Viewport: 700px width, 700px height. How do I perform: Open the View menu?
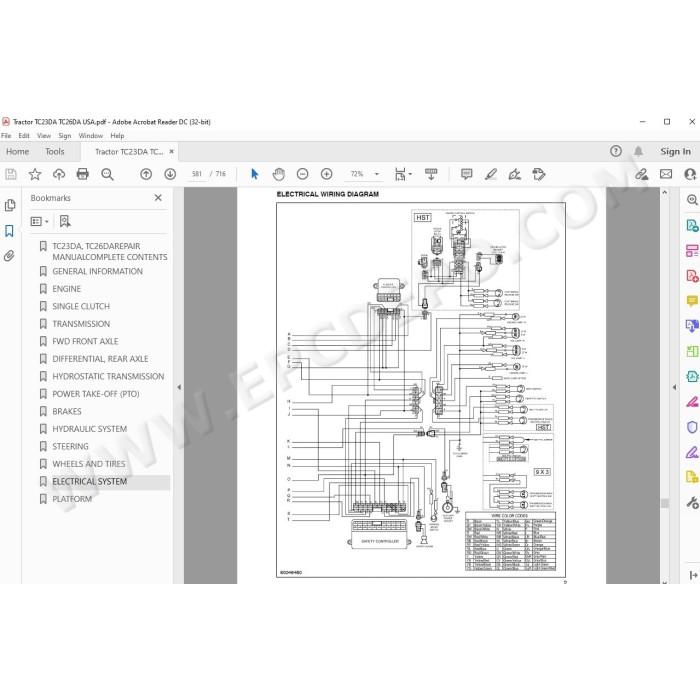pyautogui.click(x=44, y=136)
